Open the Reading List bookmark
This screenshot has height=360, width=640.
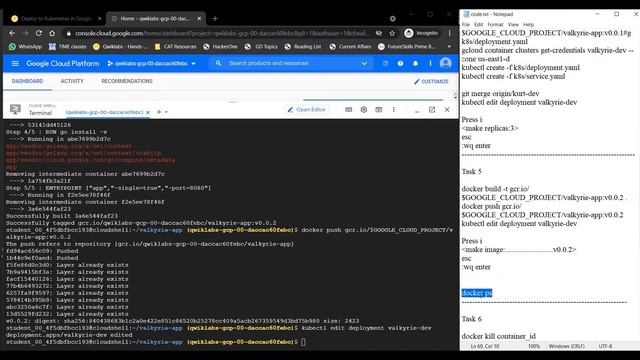tap(303, 47)
